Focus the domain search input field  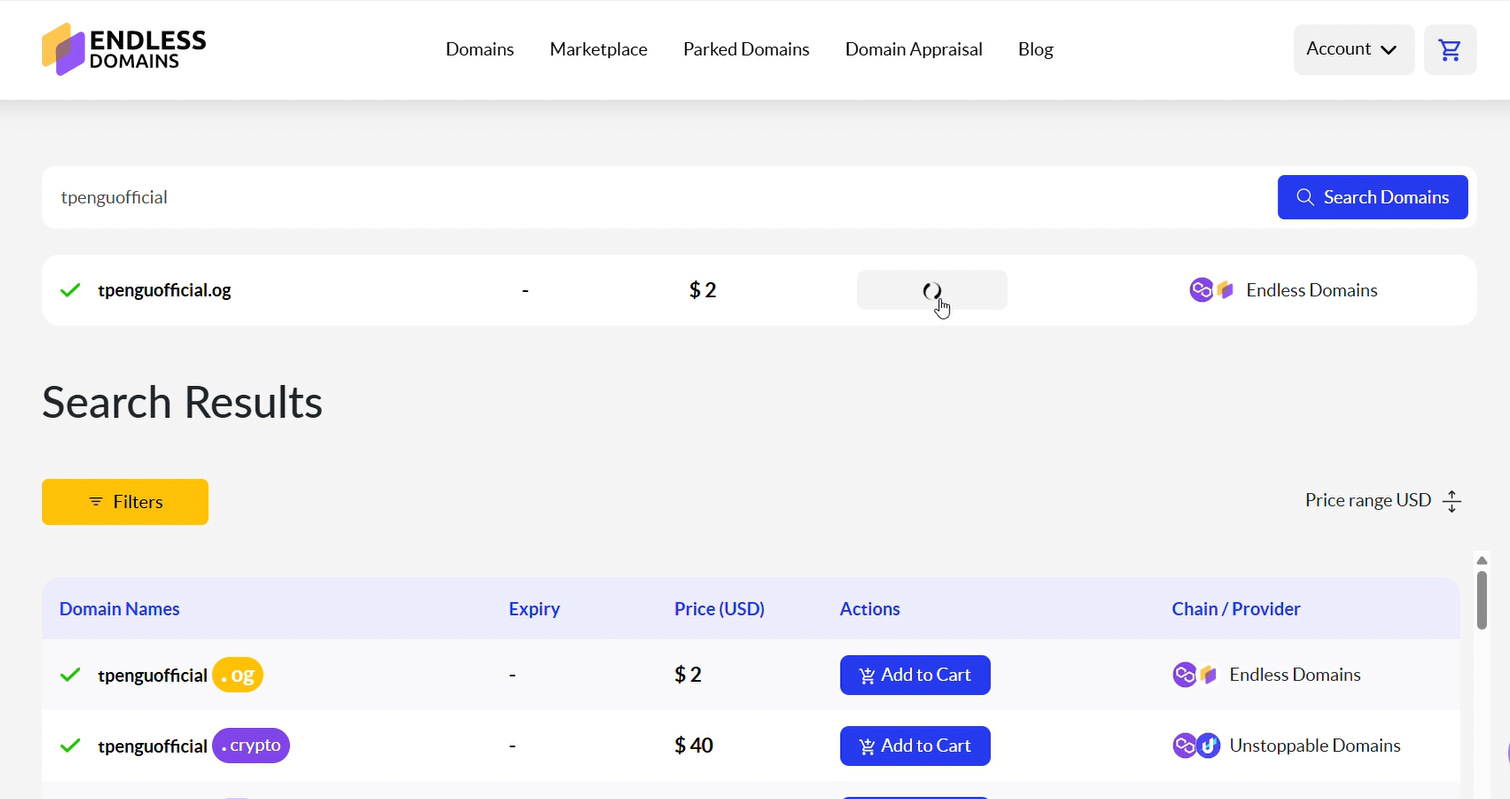pyautogui.click(x=650, y=197)
